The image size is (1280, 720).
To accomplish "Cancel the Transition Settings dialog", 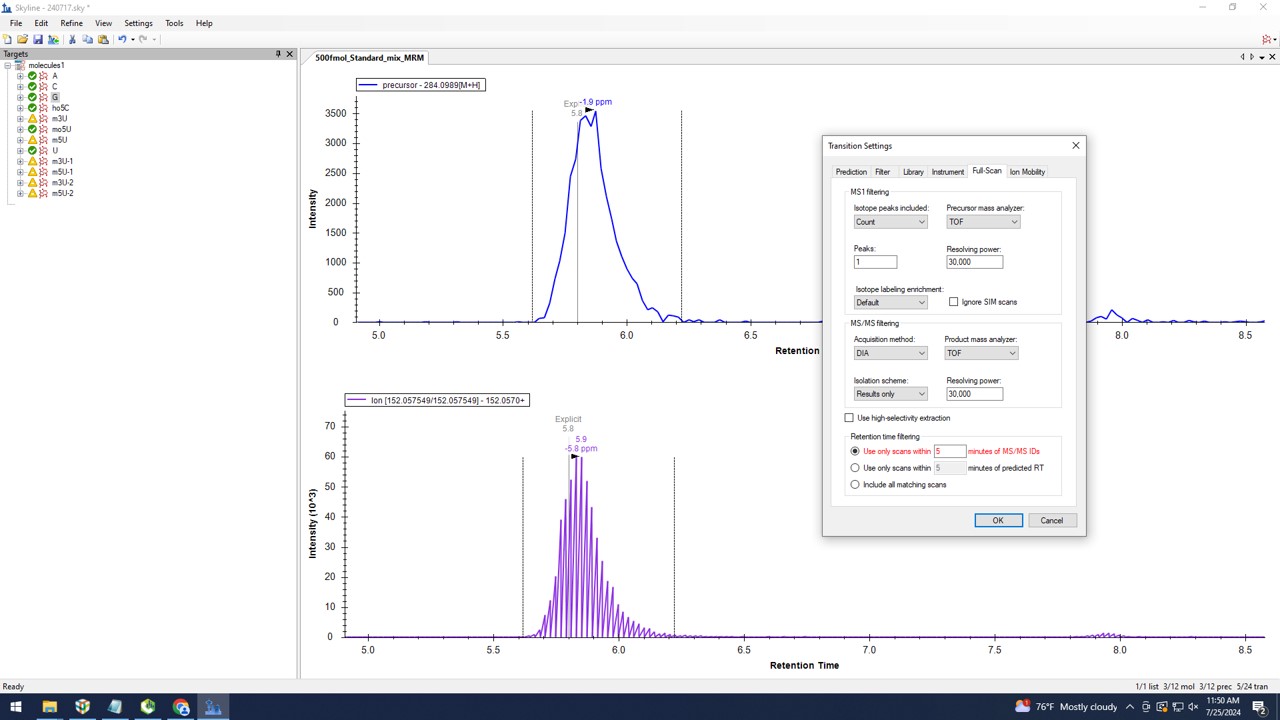I will click(x=1051, y=520).
